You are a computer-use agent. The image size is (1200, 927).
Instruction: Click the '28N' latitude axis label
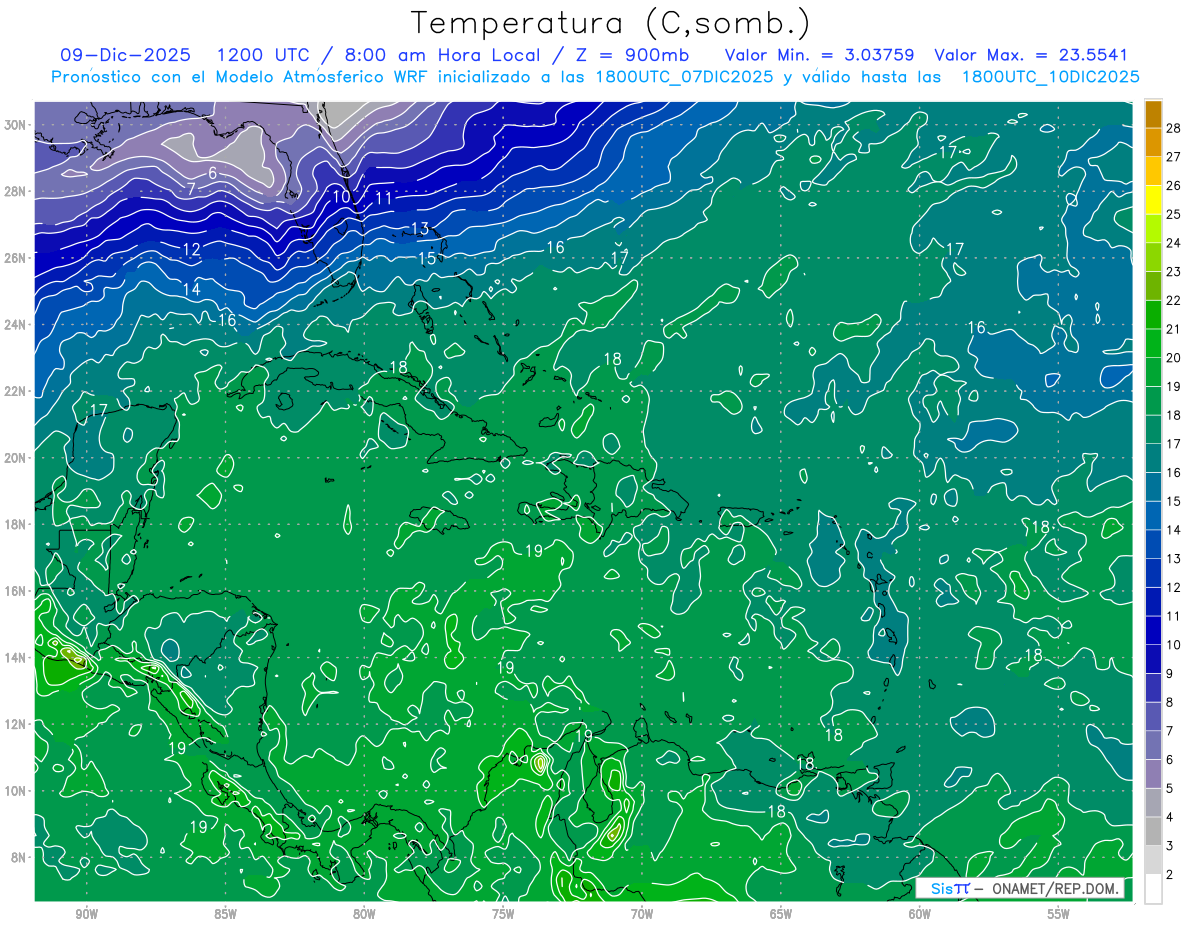16,191
